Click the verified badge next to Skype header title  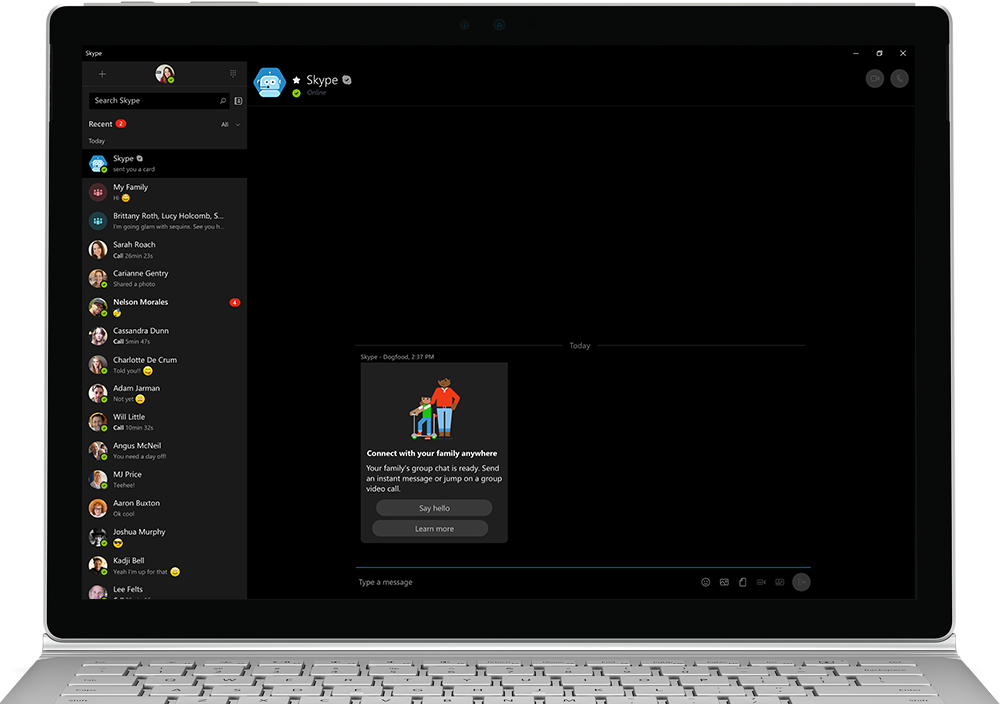[x=347, y=80]
